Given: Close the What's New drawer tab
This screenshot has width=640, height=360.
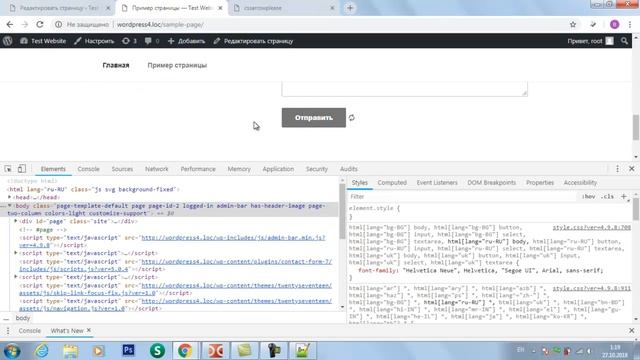Looking at the screenshot, I should click(x=89, y=330).
